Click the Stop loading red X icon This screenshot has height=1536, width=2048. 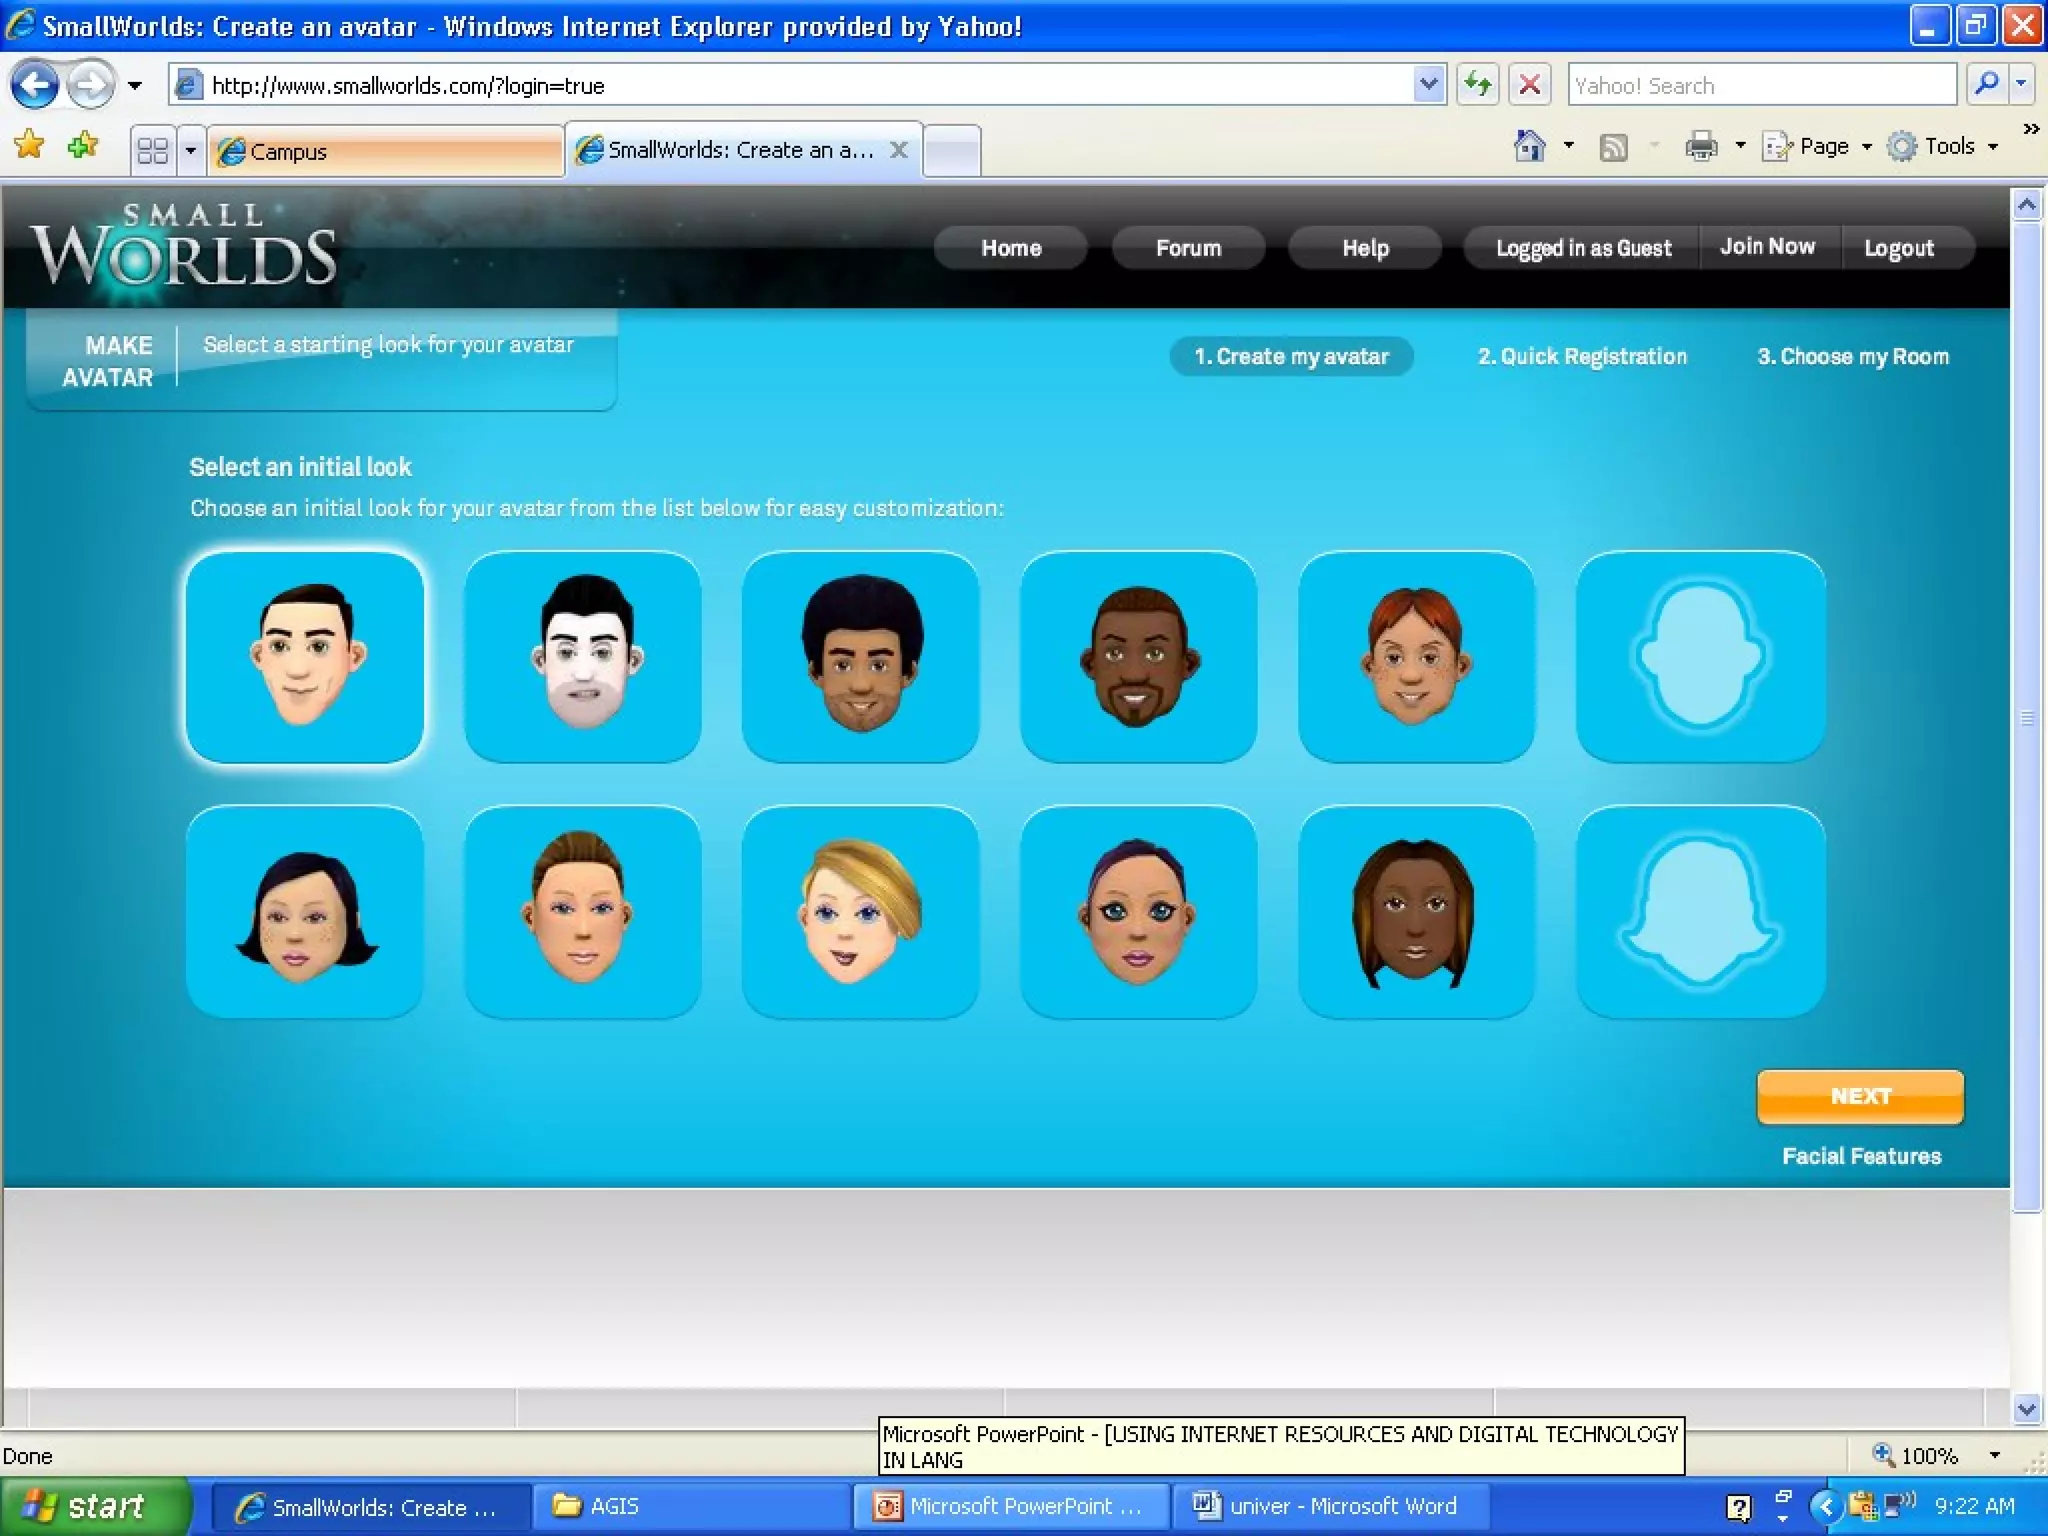coord(1529,85)
